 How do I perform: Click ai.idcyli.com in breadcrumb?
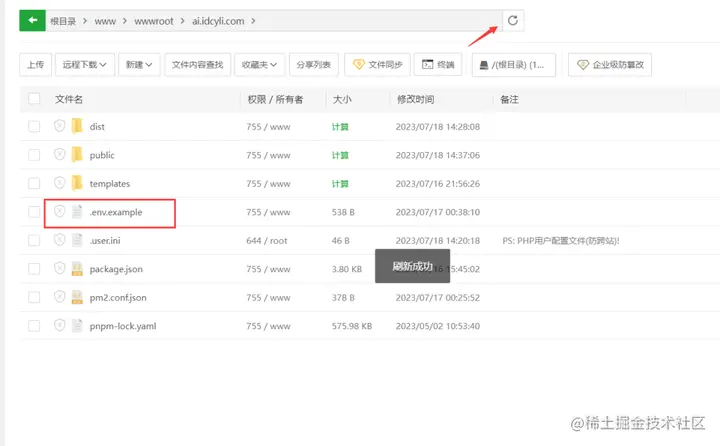click(x=218, y=21)
